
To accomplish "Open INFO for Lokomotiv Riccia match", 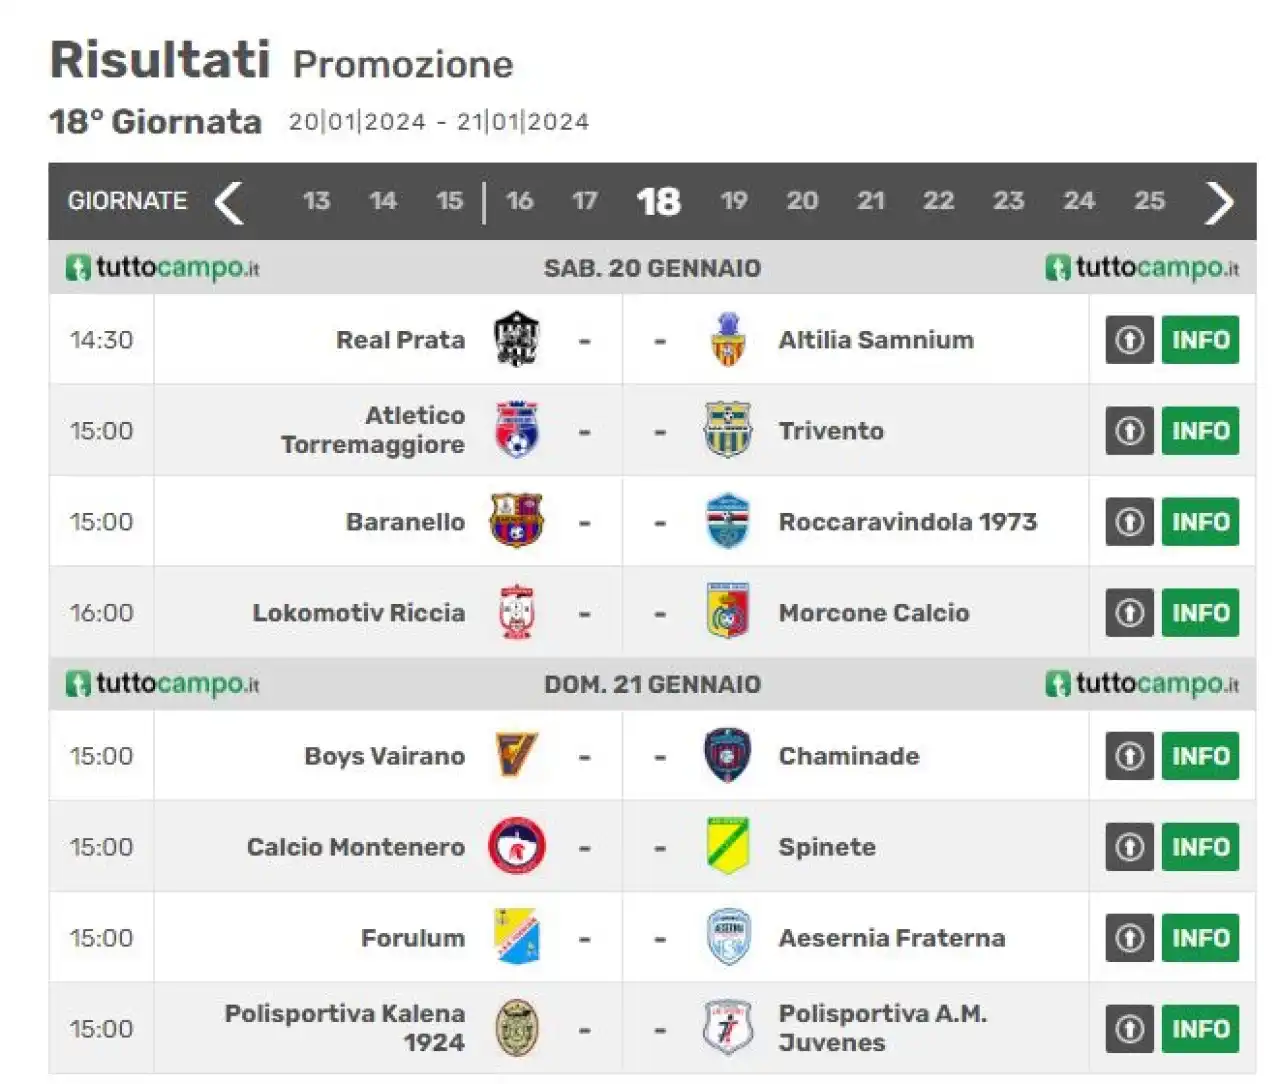I will (x=1200, y=613).
